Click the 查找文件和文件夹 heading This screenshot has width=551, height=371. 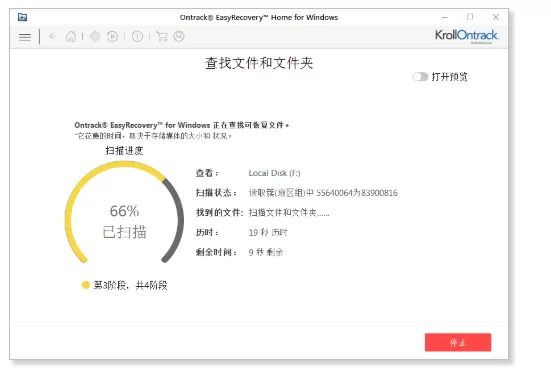259,64
